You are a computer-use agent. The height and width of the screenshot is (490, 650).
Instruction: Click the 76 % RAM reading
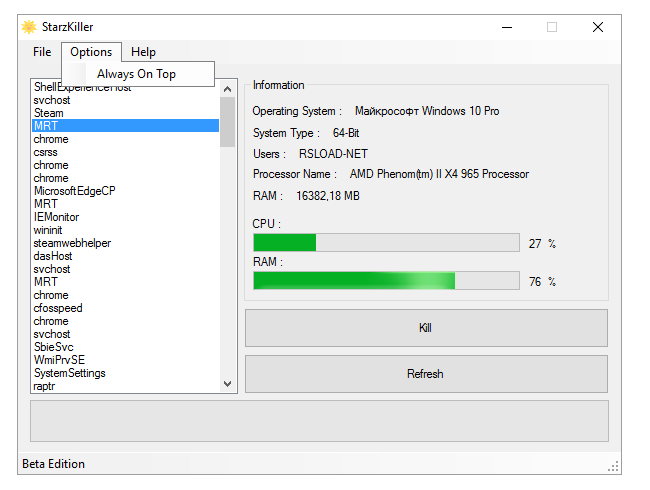coord(542,282)
